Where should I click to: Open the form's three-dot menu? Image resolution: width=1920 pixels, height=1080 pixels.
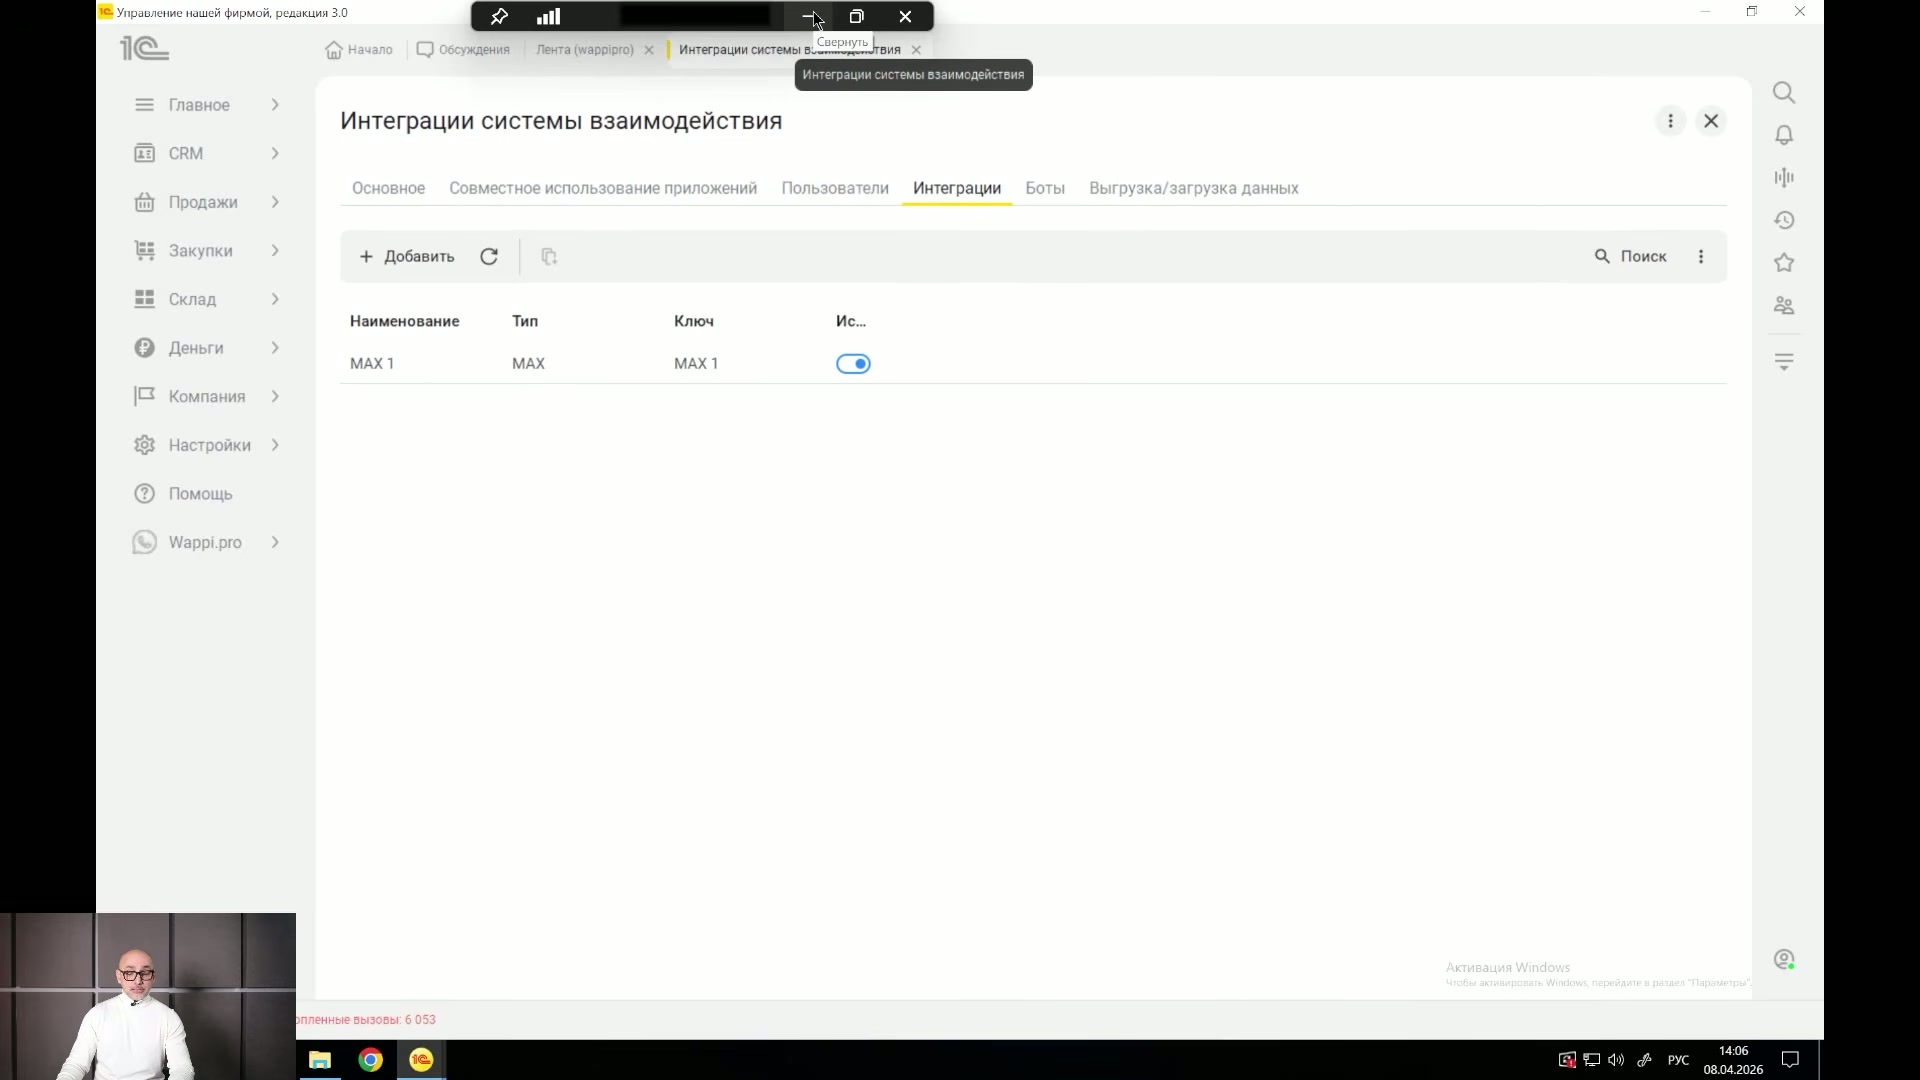coord(1670,121)
